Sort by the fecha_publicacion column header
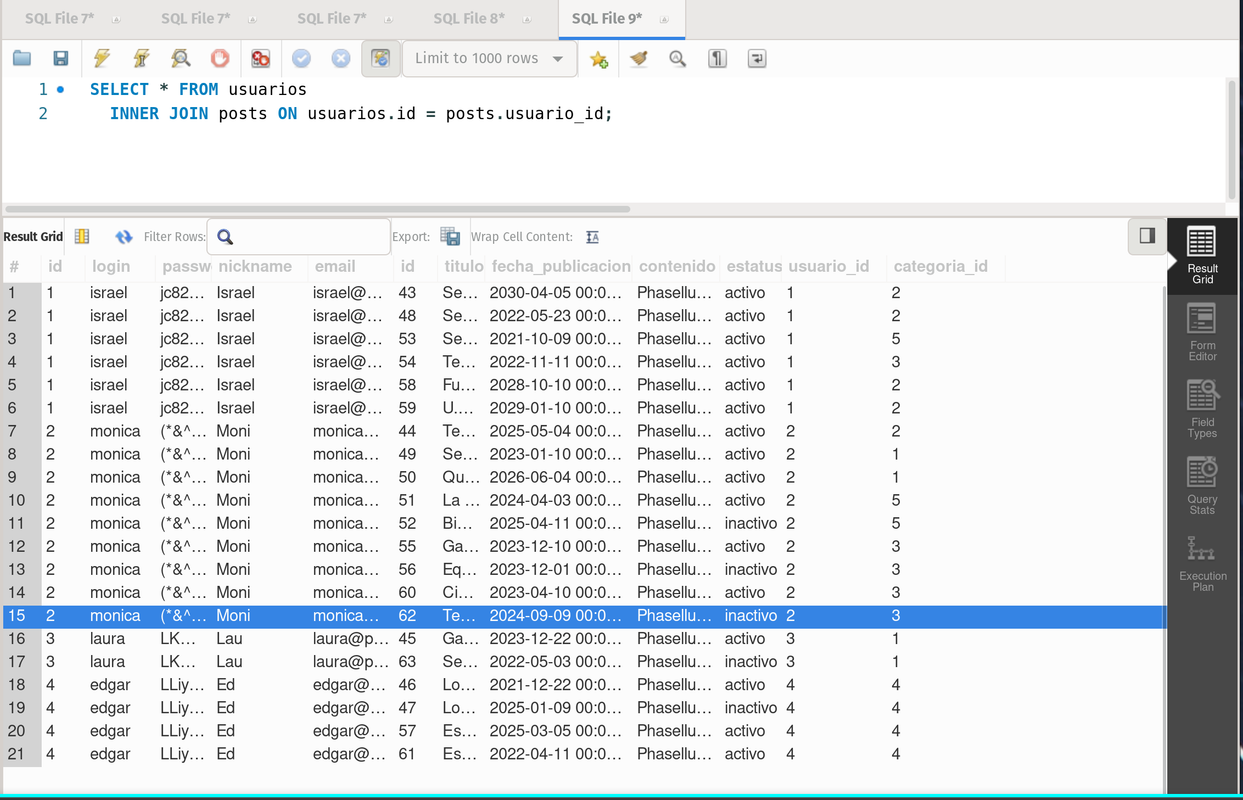 561,267
